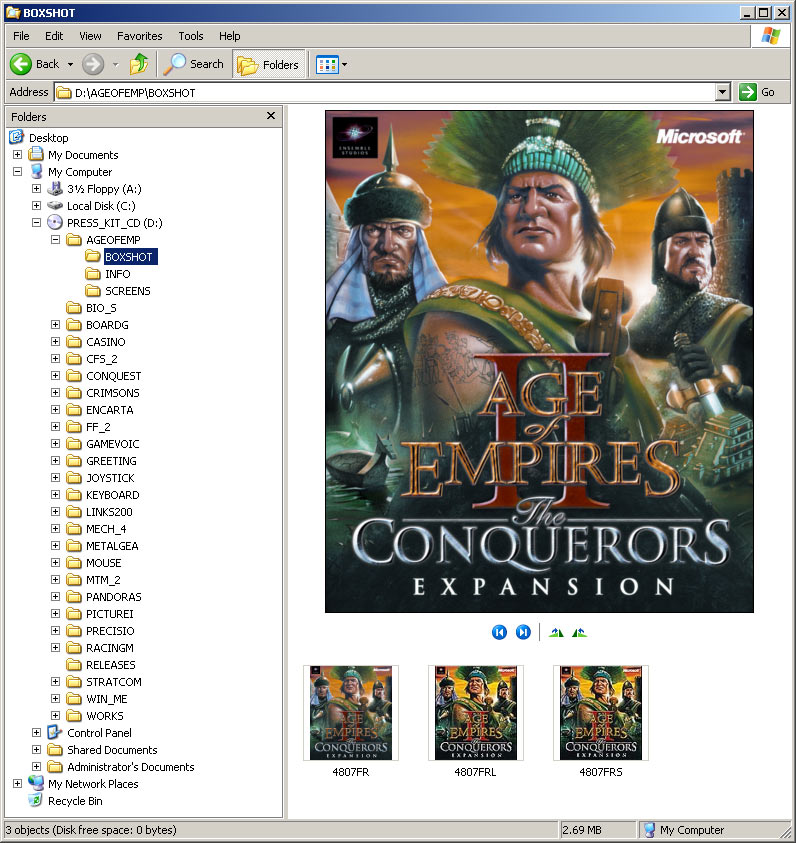Click the address bar path field

tap(390, 92)
